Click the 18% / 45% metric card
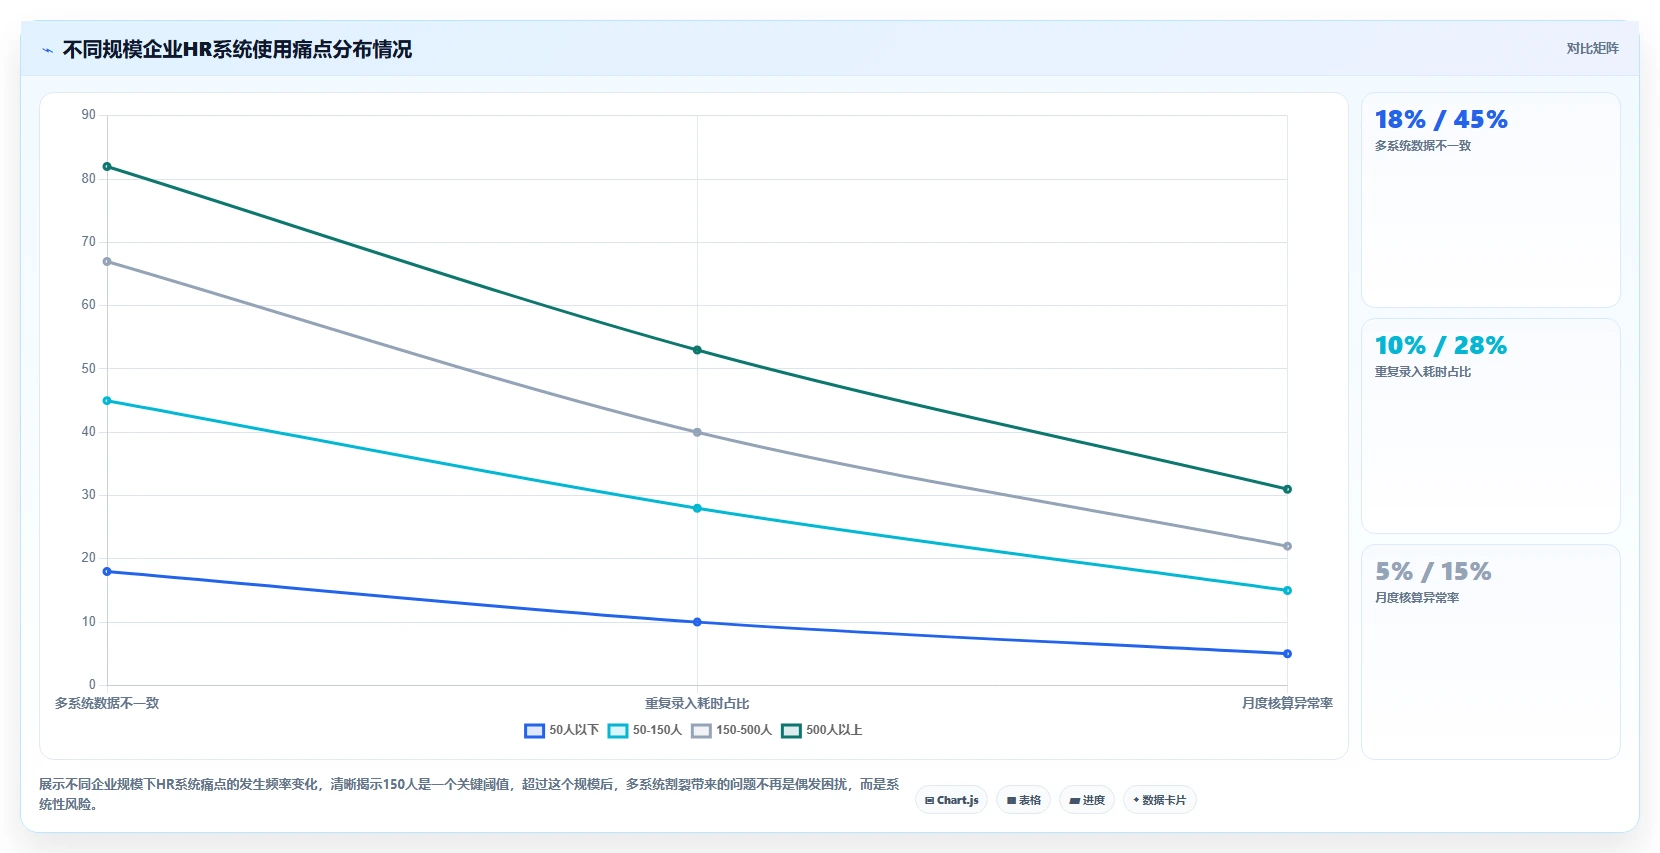This screenshot has height=853, width=1660. (1490, 200)
